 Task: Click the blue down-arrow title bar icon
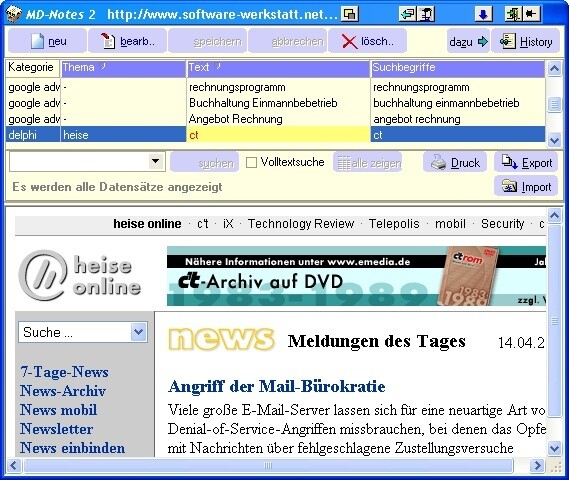click(x=483, y=14)
